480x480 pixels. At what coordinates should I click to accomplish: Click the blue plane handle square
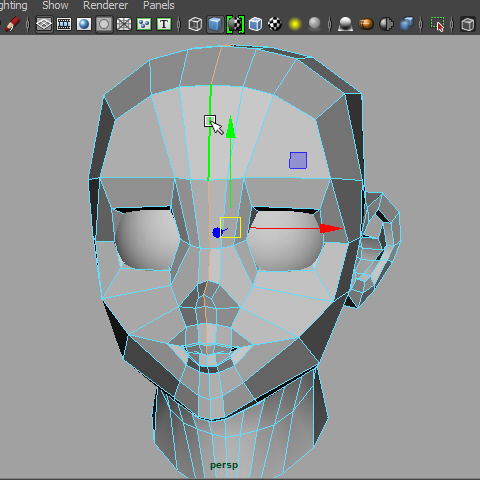pos(298,160)
